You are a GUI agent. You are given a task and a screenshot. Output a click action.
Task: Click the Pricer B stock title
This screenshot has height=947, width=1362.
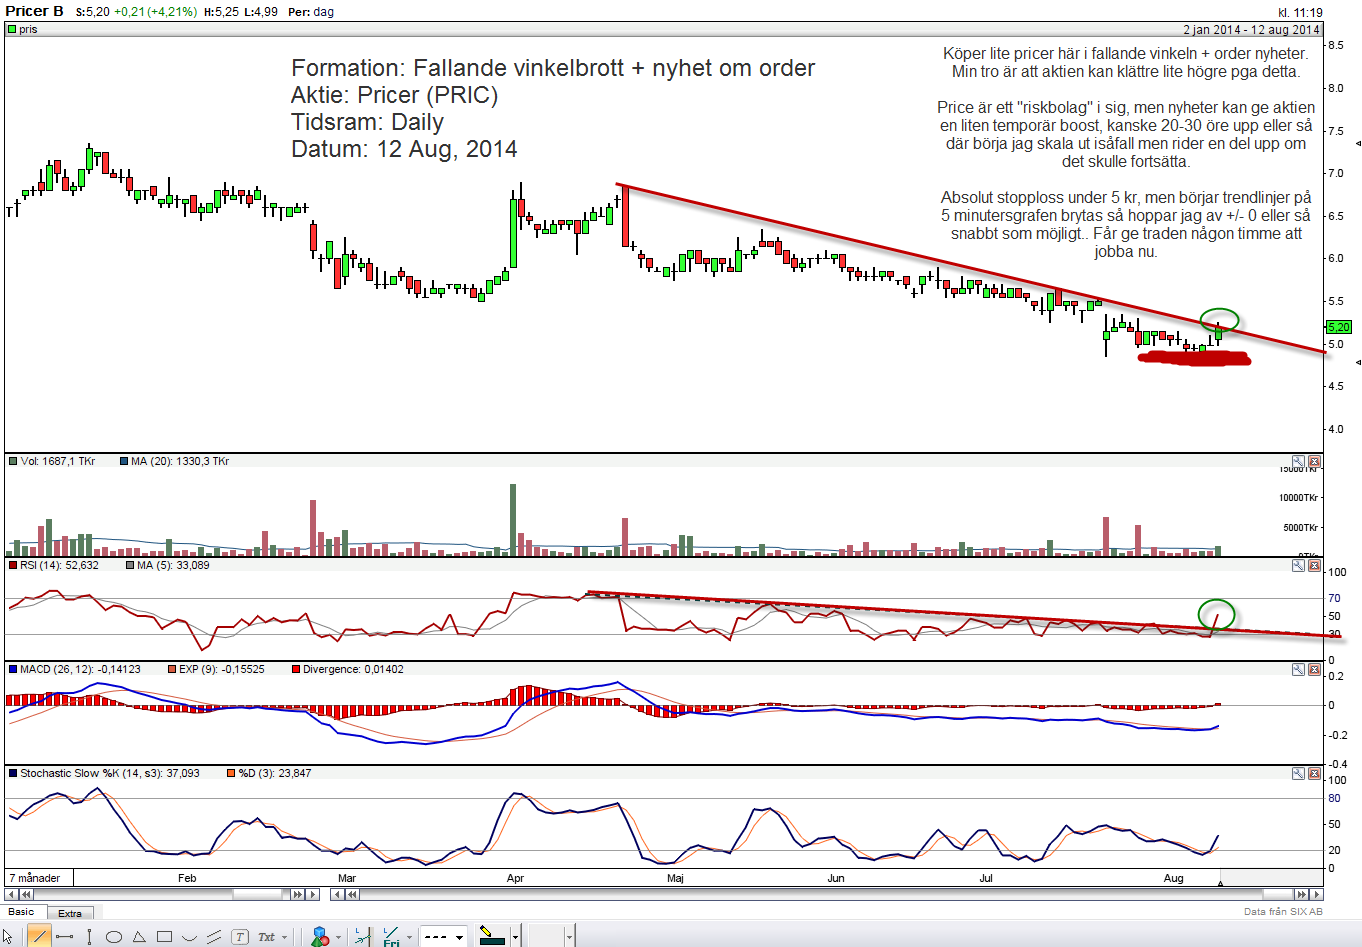[x=34, y=11]
